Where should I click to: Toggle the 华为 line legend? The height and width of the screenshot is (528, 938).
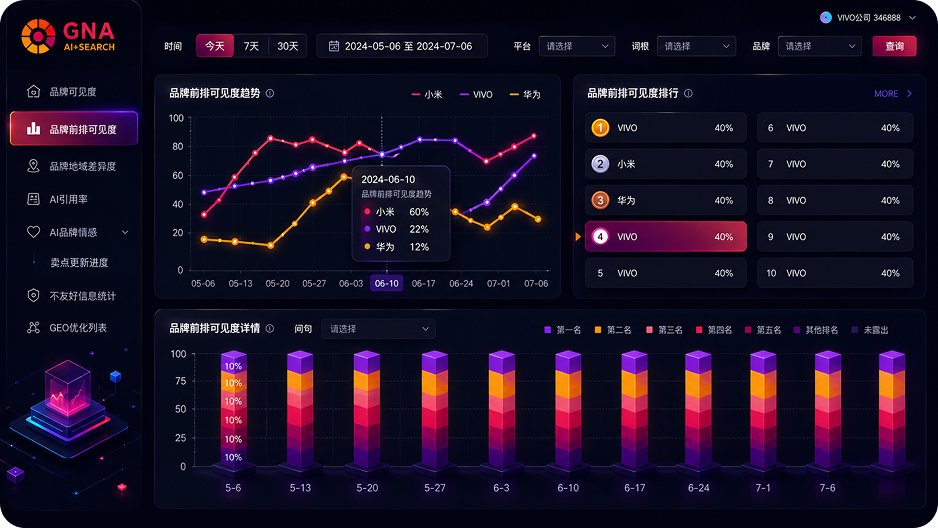tap(525, 94)
